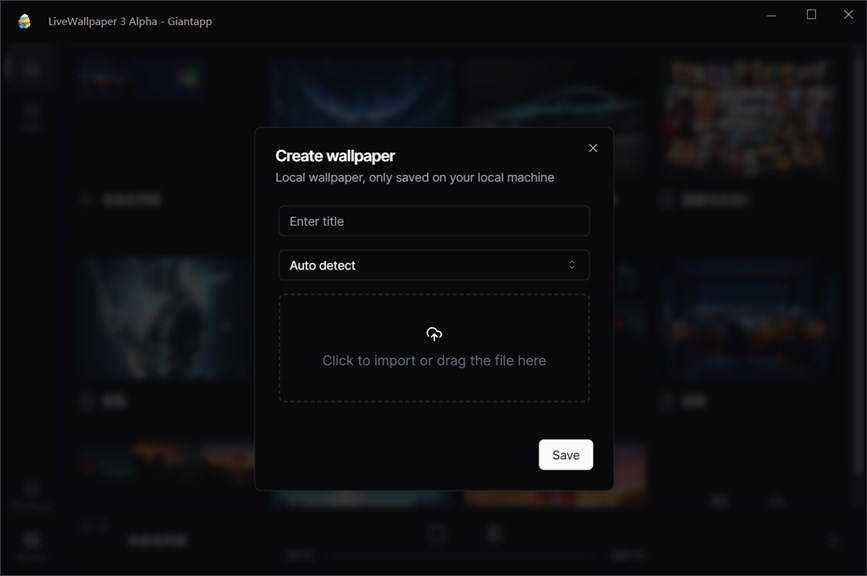Click the Save button
867x576 pixels.
coord(566,455)
